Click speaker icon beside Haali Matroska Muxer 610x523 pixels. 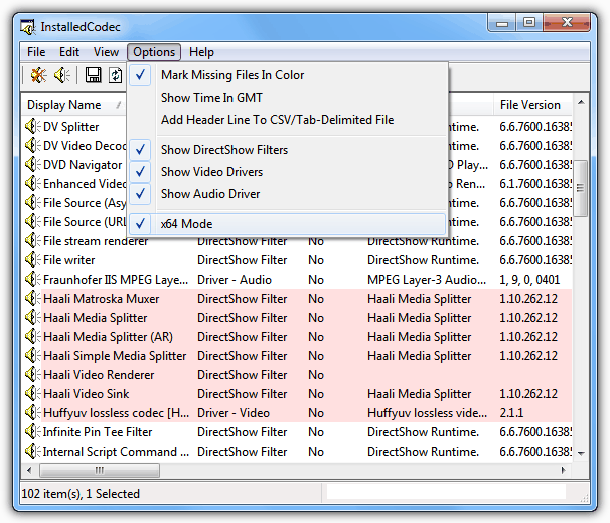pos(32,298)
